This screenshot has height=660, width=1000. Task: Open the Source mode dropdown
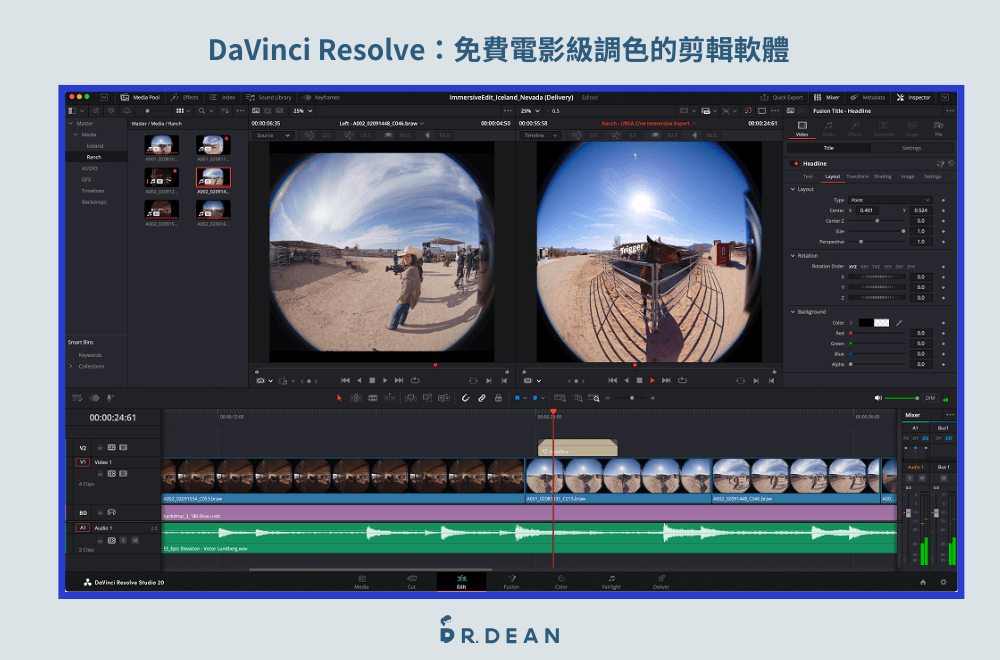coord(273,135)
